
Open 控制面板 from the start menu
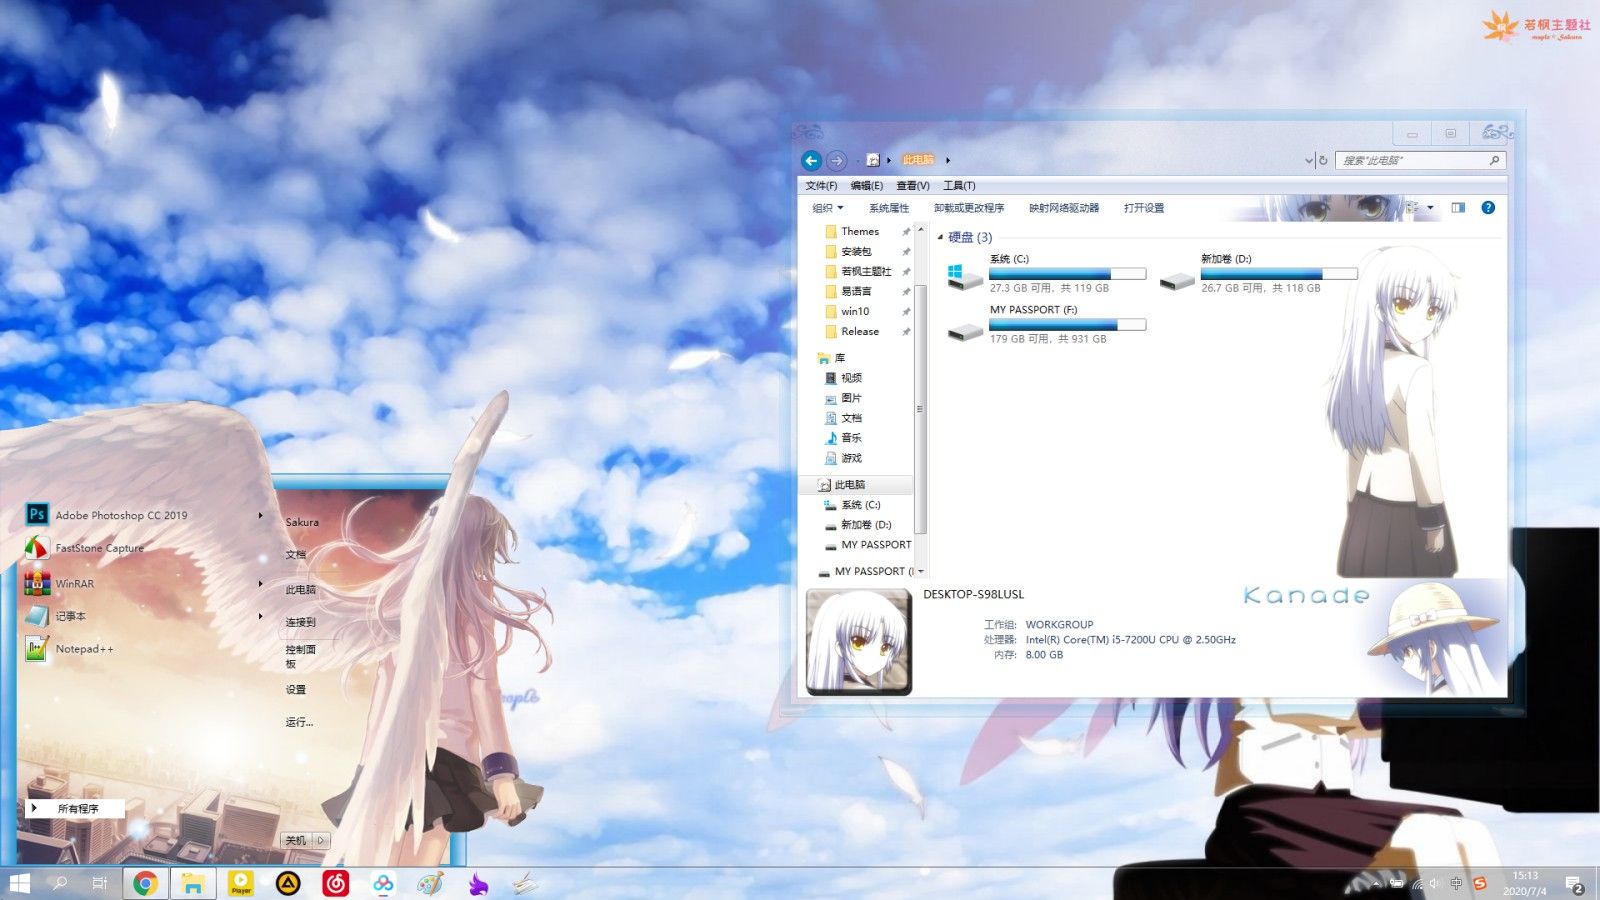click(x=300, y=656)
